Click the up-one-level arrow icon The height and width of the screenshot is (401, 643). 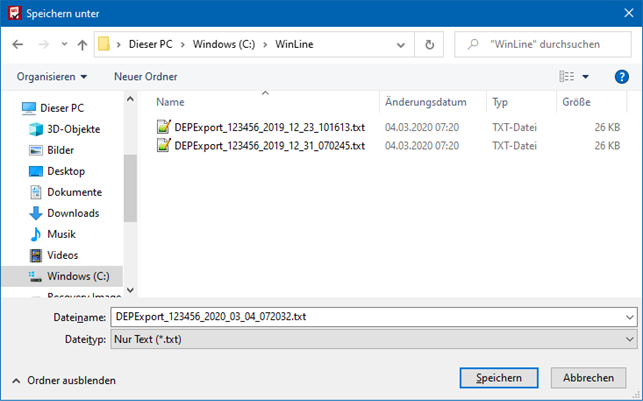(81, 45)
